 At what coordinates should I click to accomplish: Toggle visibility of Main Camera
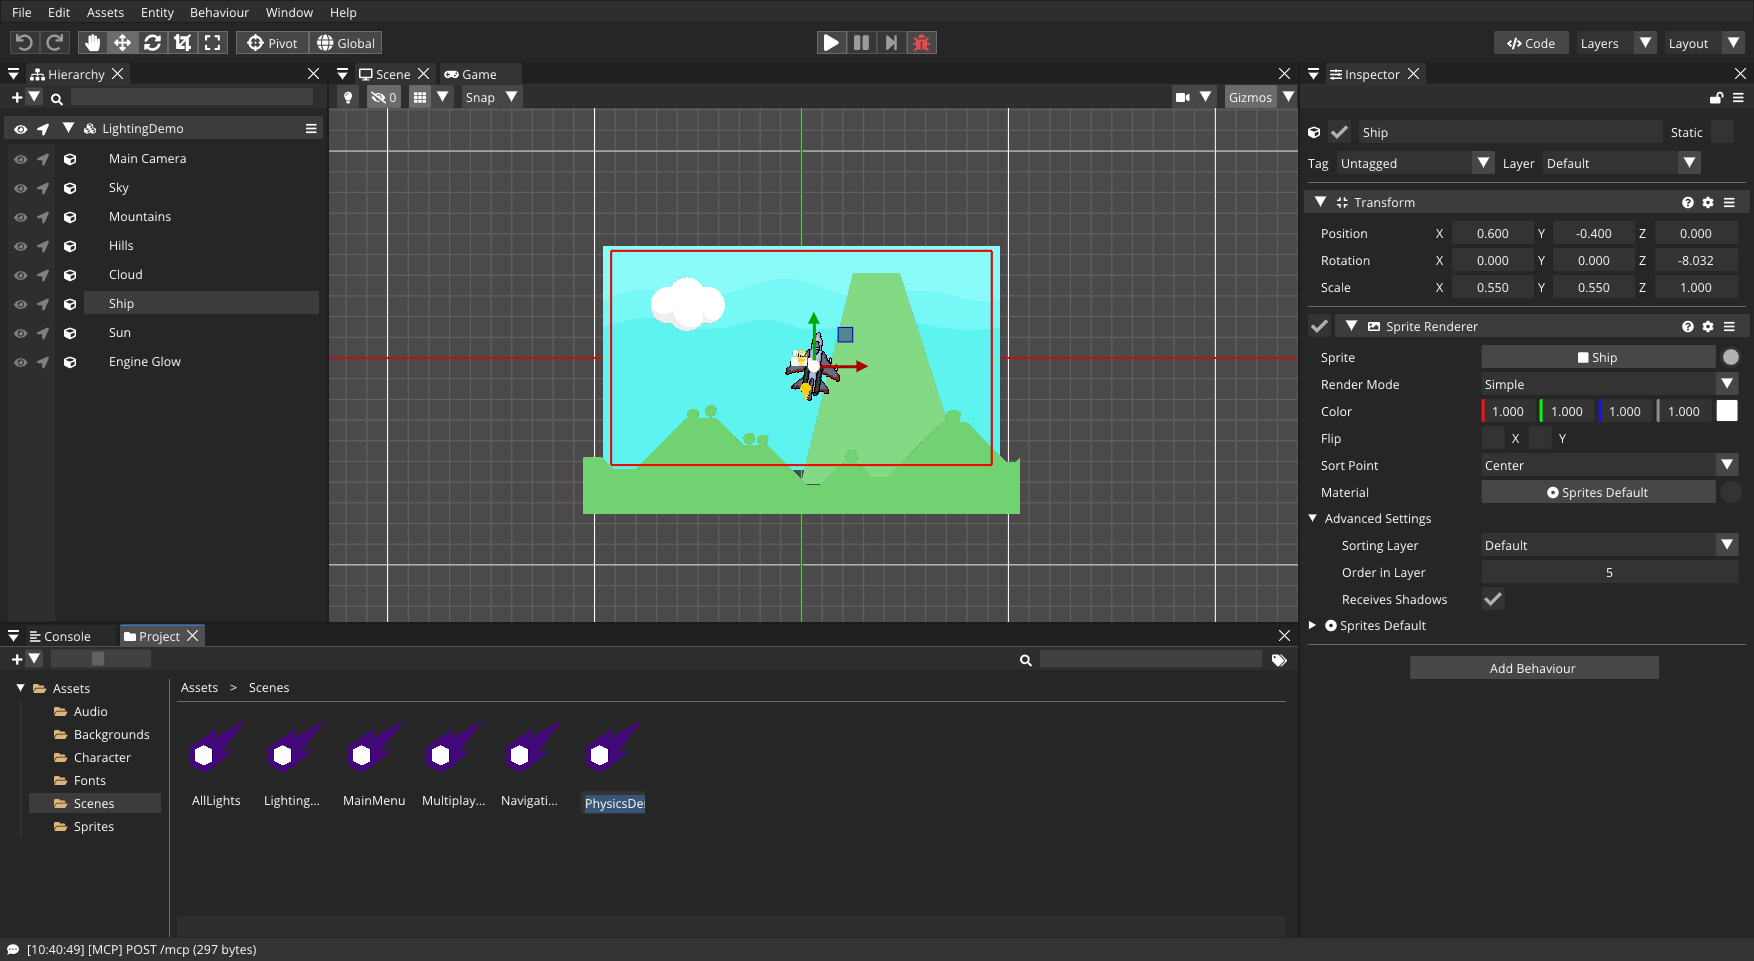(x=20, y=158)
